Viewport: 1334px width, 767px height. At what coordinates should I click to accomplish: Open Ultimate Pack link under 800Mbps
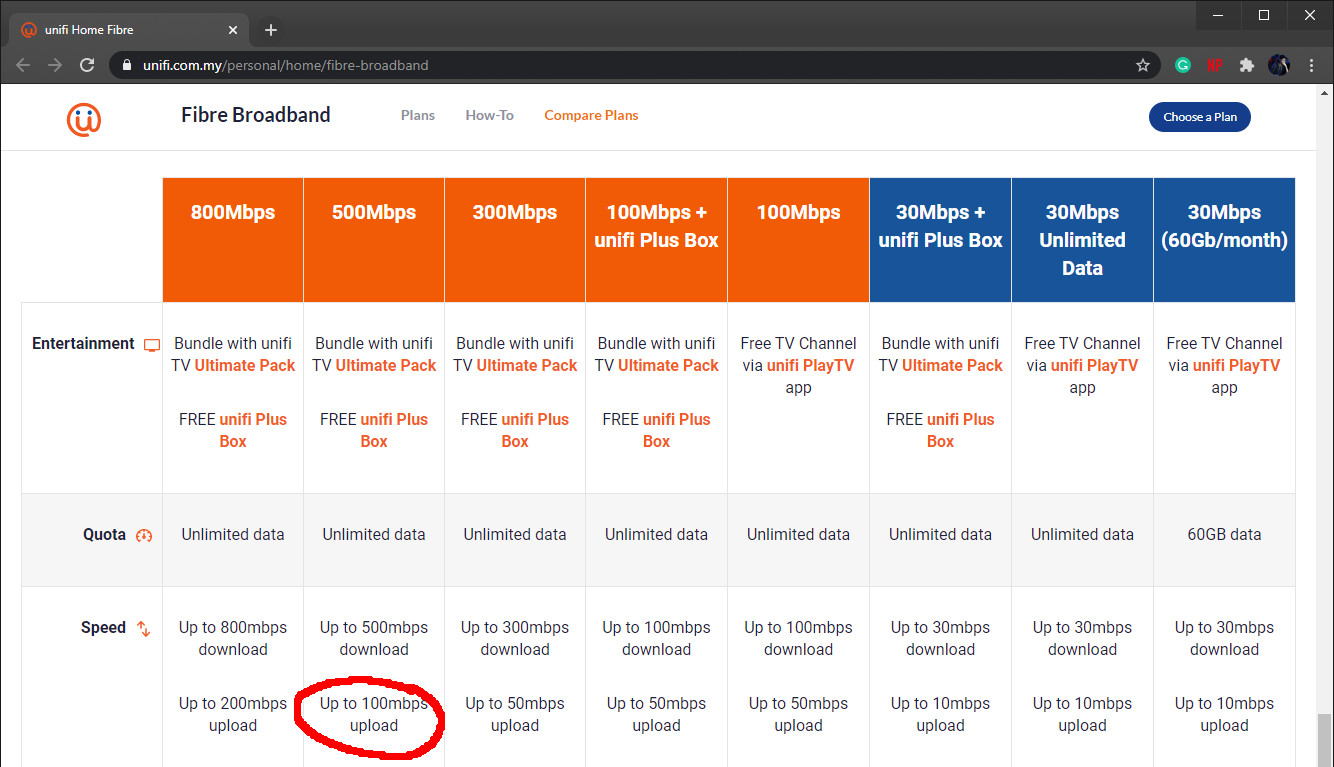[245, 365]
